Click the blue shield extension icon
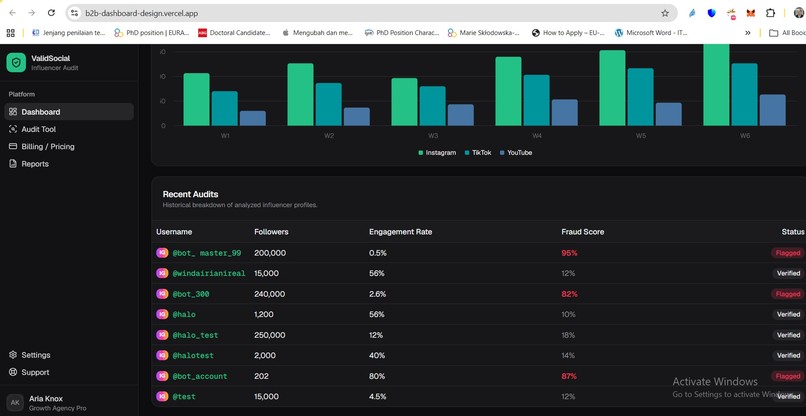 pos(711,13)
